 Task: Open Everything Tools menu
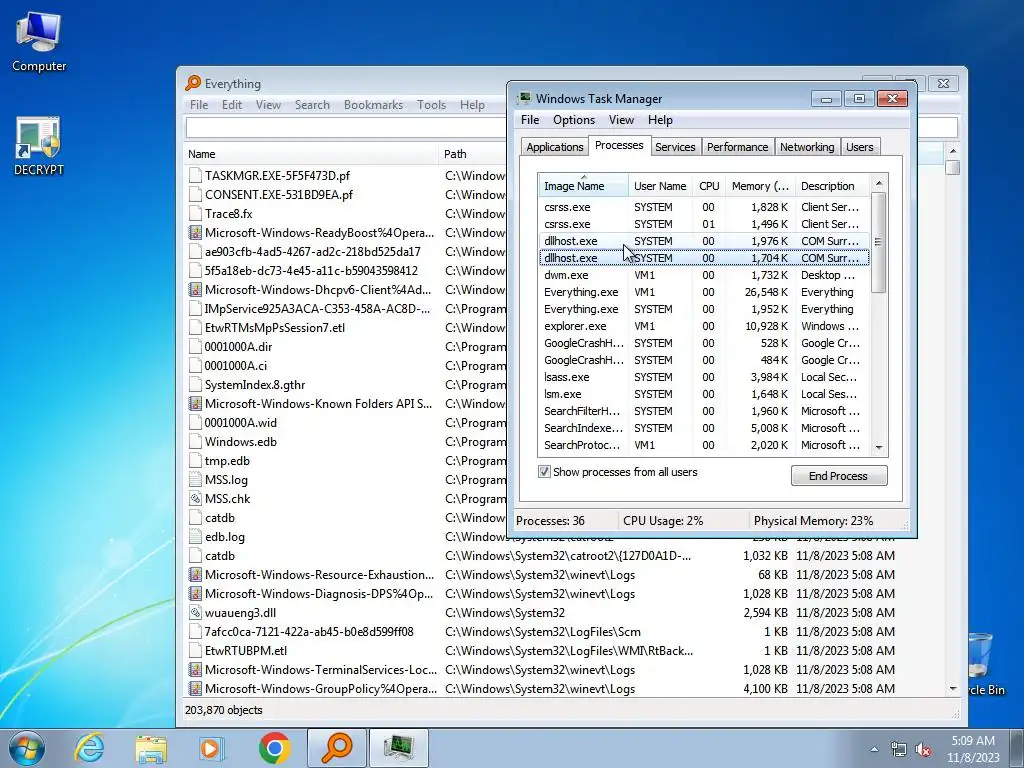tap(431, 104)
